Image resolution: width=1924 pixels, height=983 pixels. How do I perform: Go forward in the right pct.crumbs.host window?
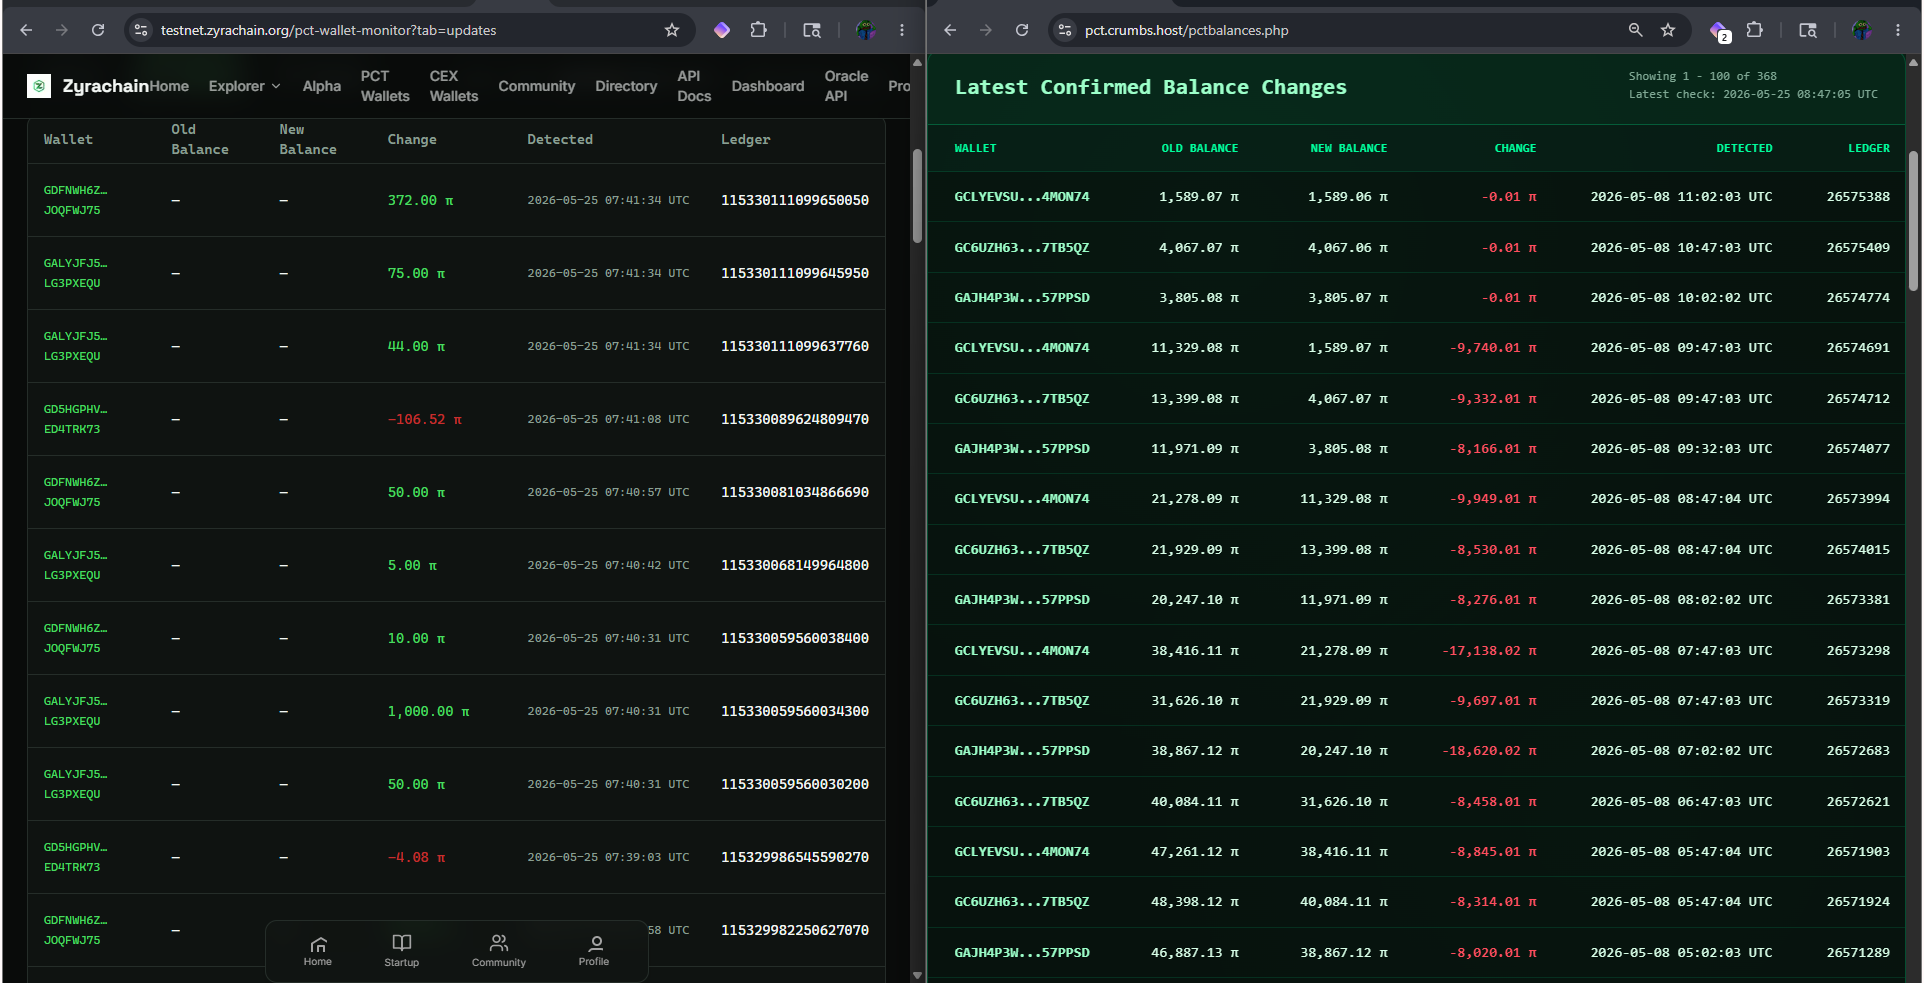(x=986, y=30)
